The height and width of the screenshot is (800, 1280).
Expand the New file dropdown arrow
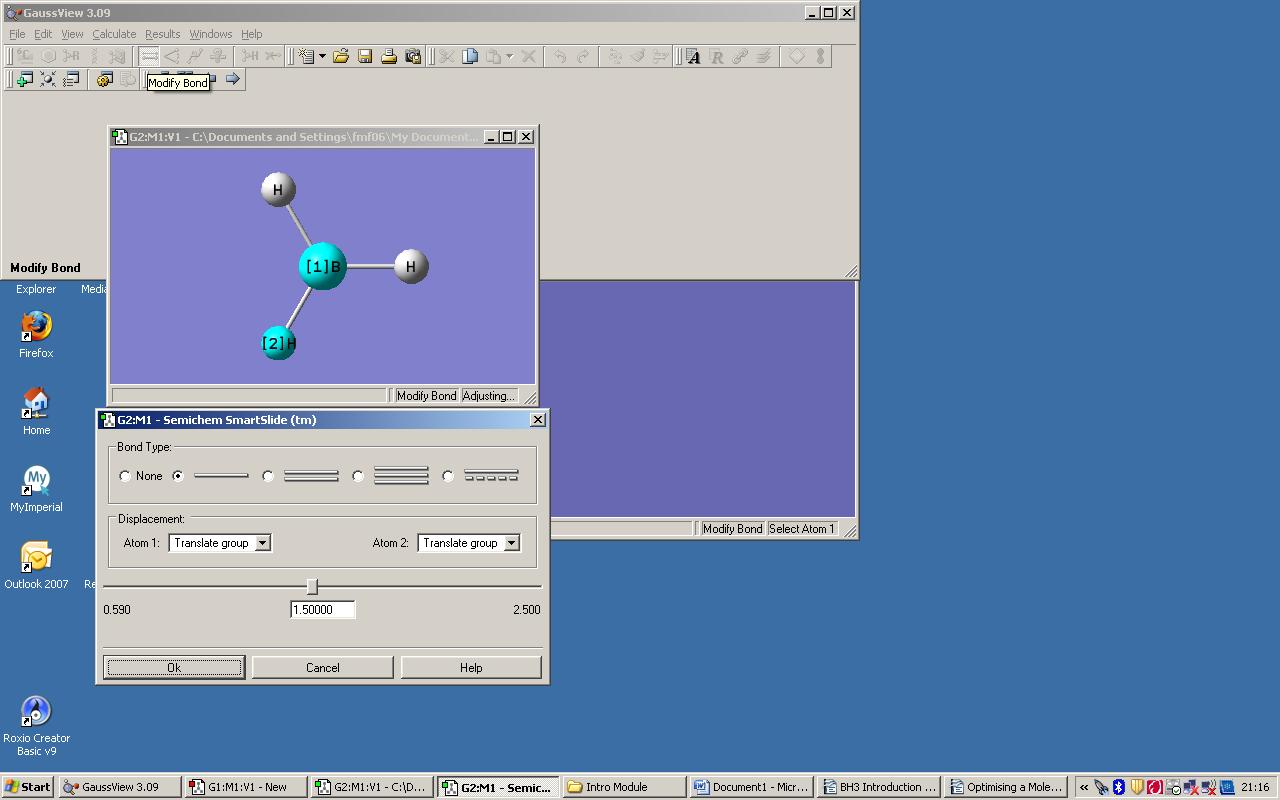point(322,57)
